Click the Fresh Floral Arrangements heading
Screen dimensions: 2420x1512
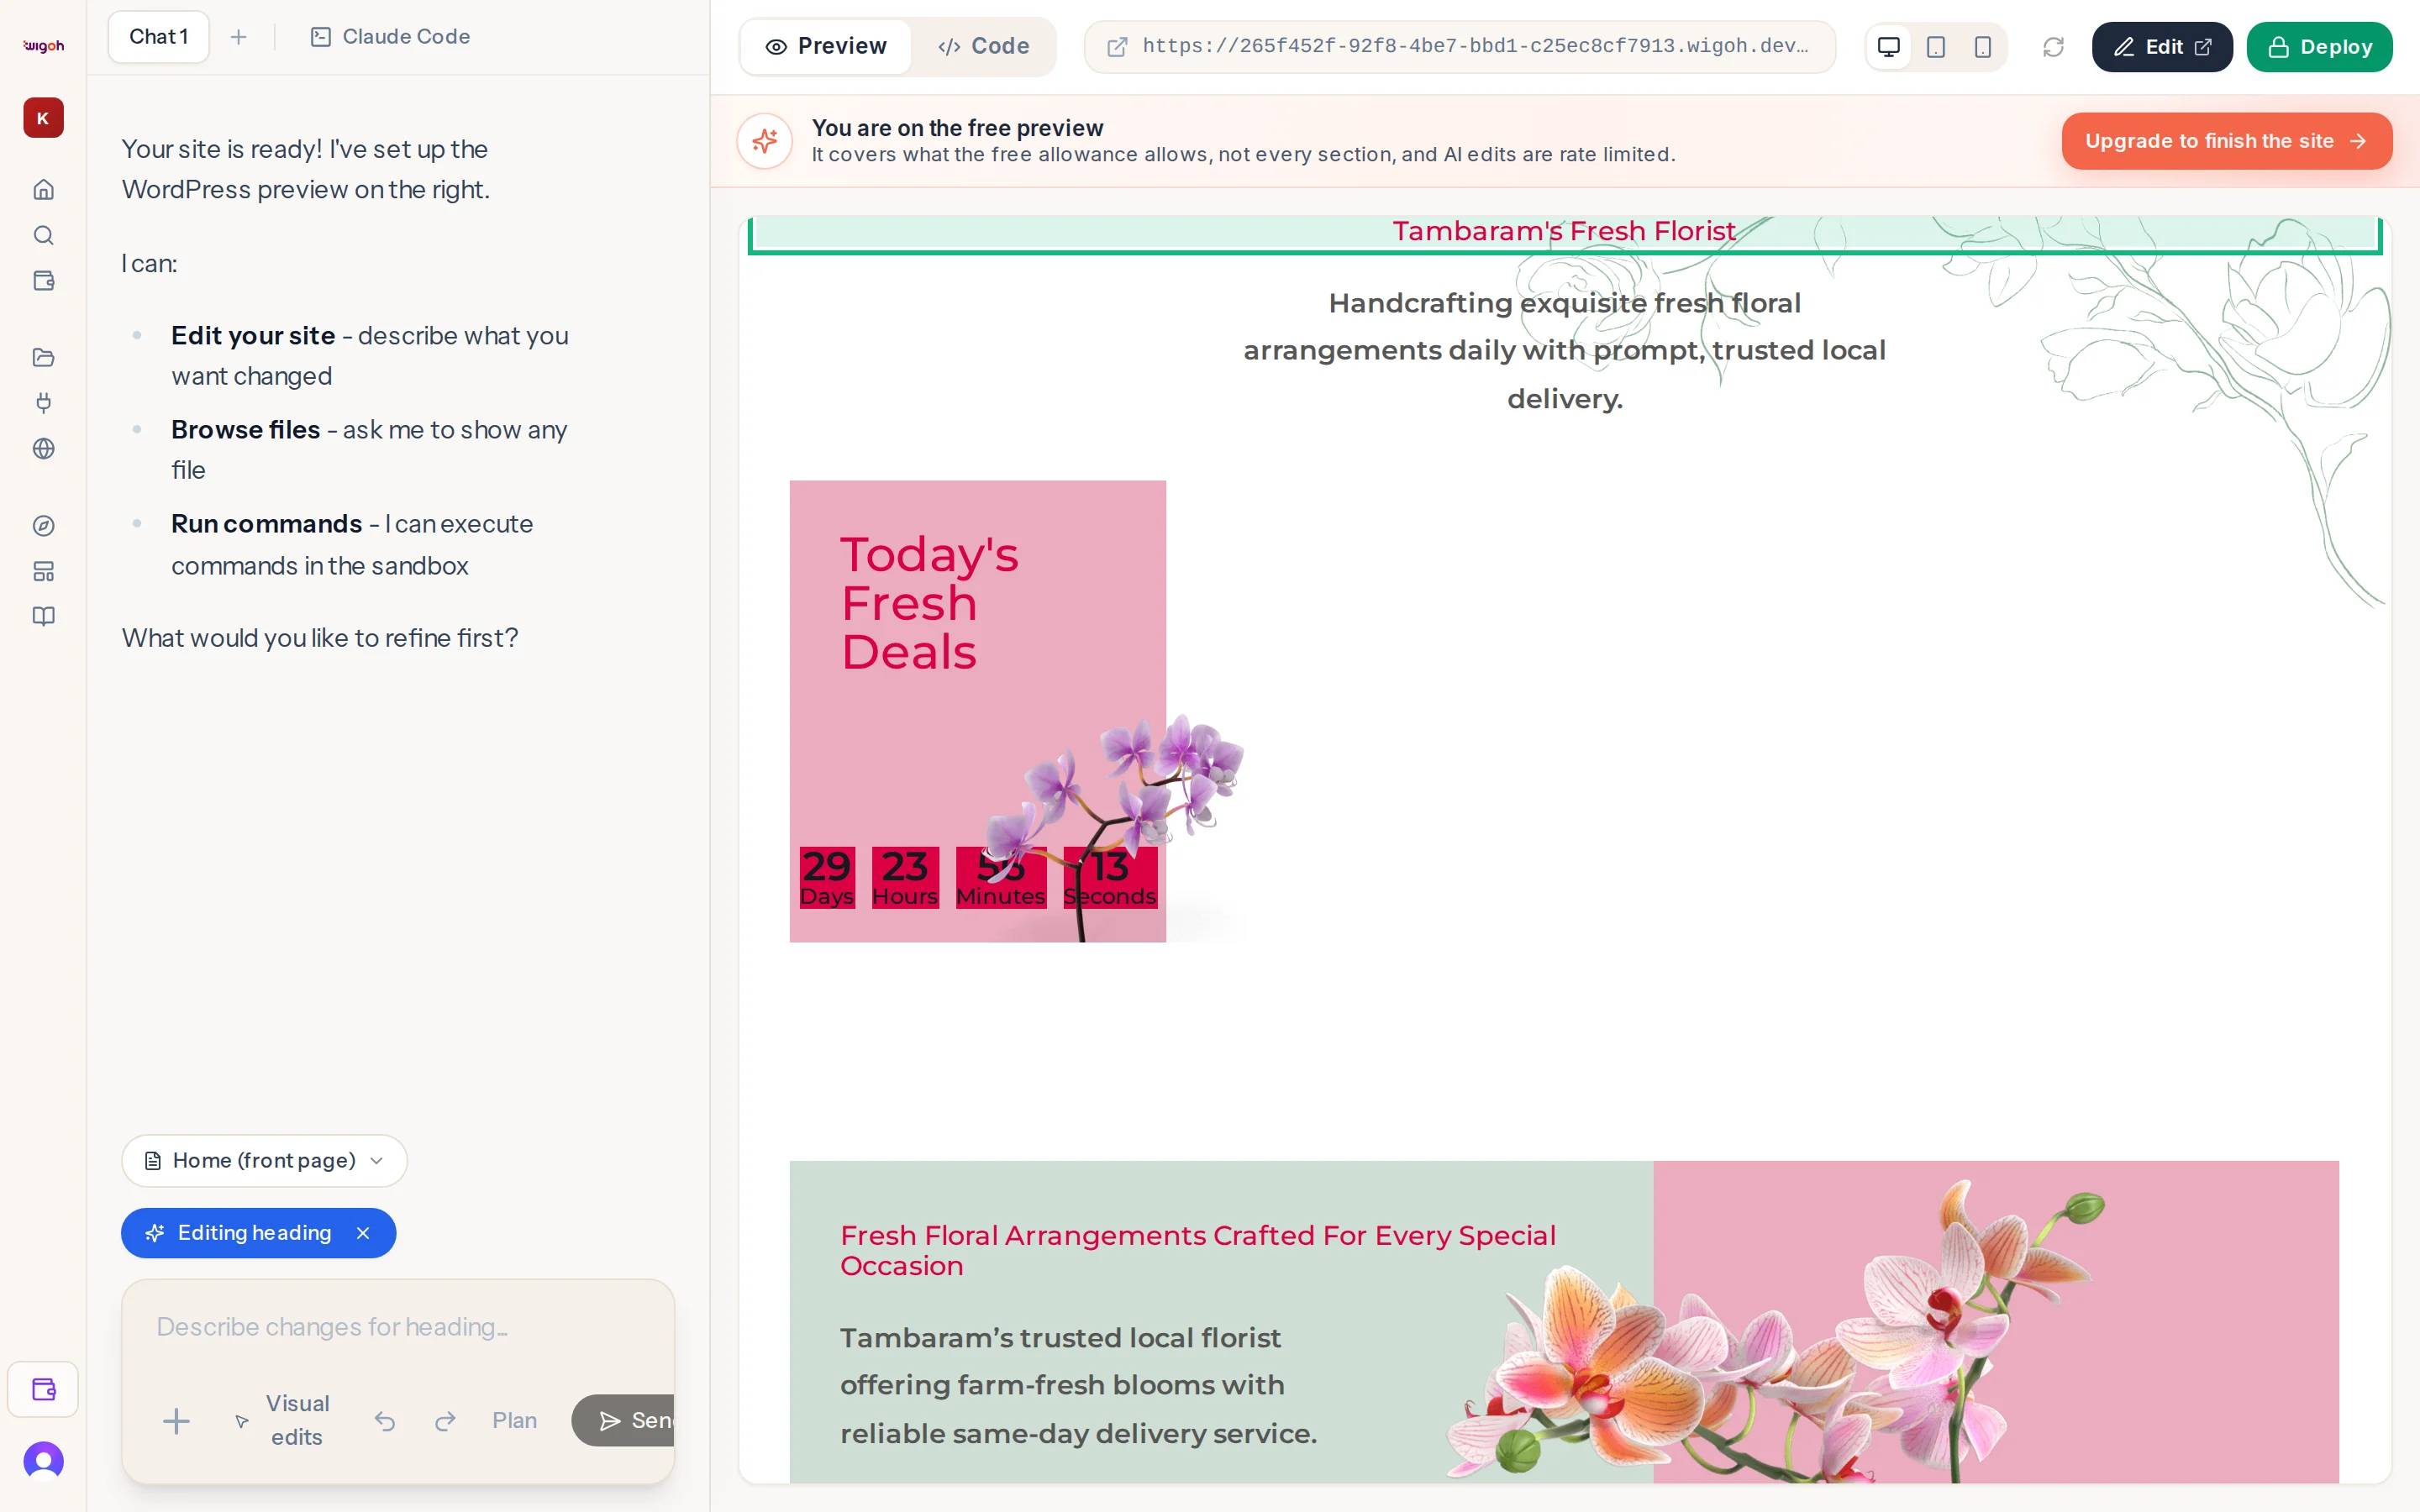(x=1198, y=1250)
